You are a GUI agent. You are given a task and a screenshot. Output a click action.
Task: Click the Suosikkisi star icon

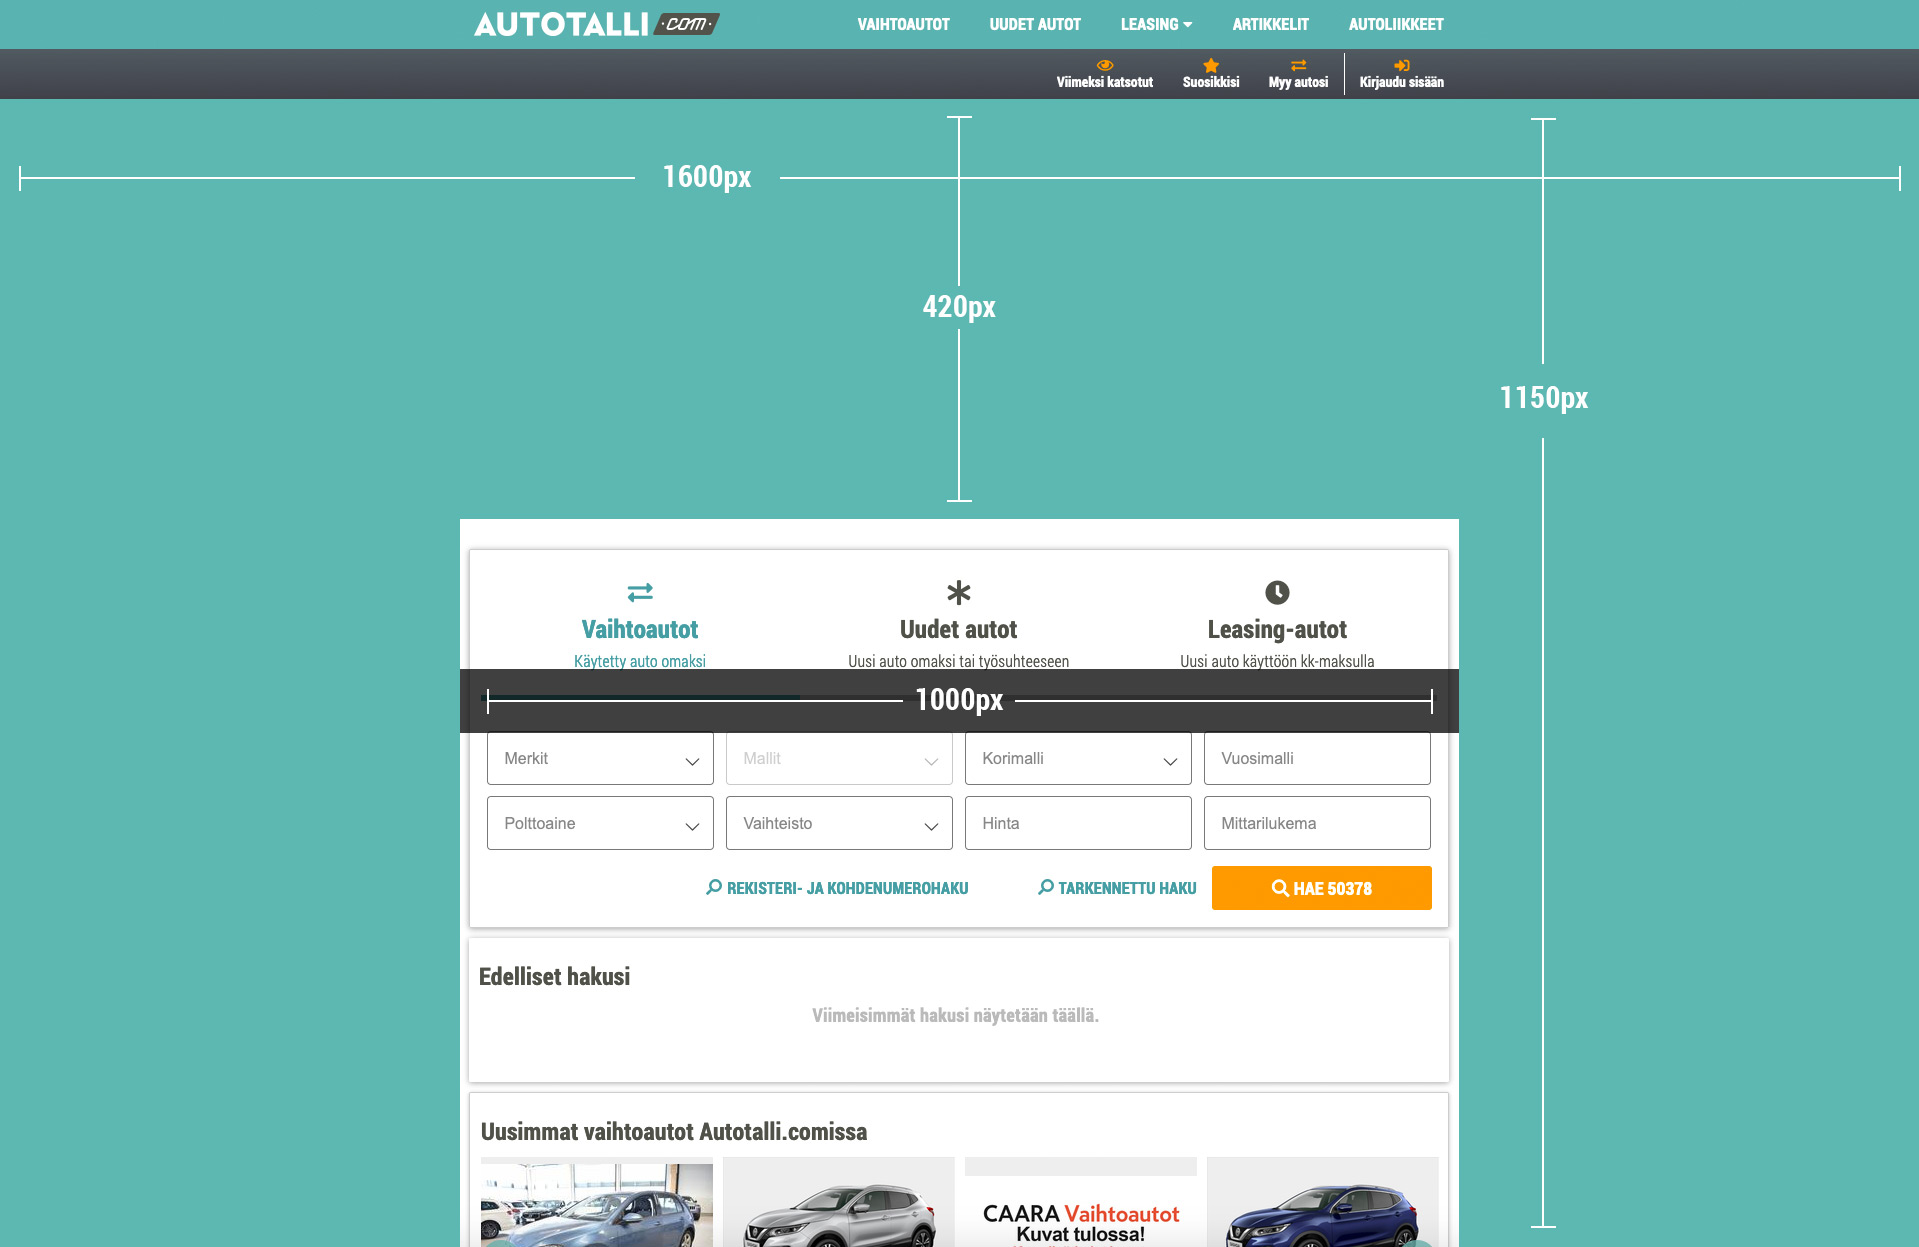pyautogui.click(x=1210, y=65)
